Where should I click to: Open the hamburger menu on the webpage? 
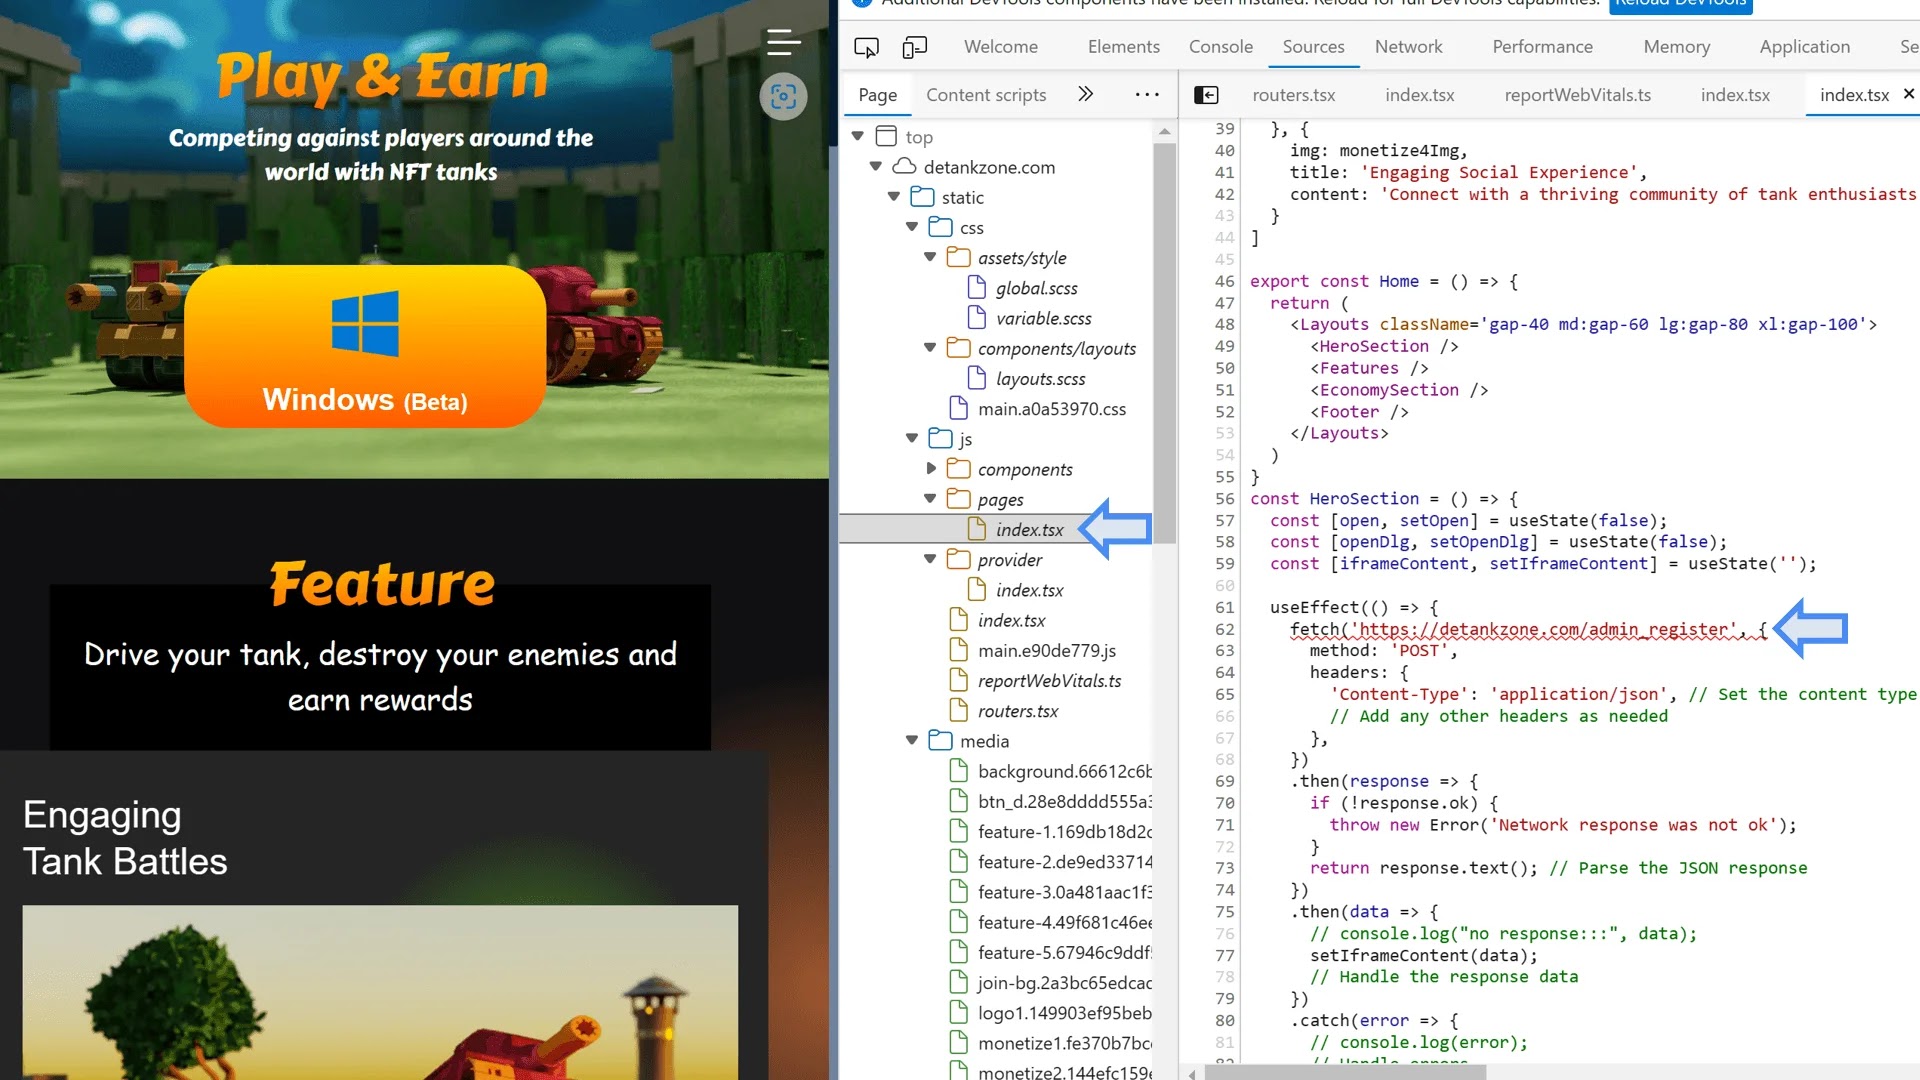(783, 42)
